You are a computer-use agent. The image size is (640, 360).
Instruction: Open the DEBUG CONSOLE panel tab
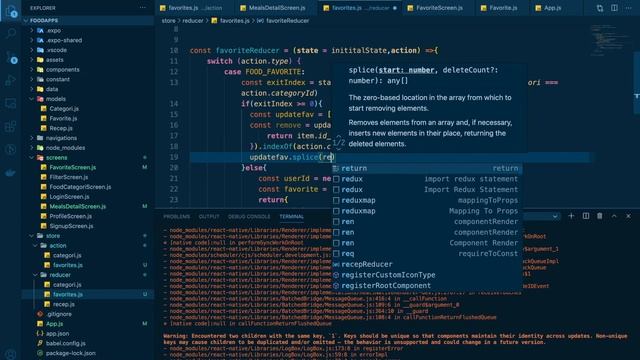click(x=249, y=217)
